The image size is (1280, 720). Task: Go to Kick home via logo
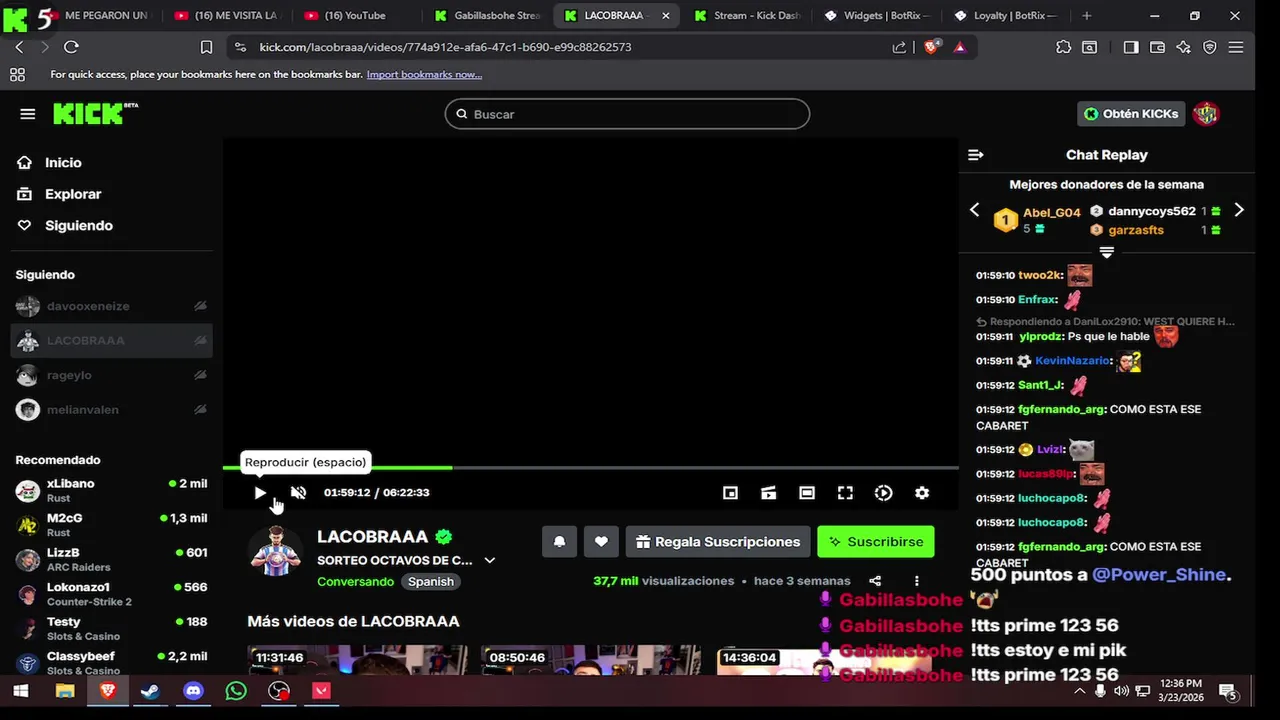[x=95, y=113]
